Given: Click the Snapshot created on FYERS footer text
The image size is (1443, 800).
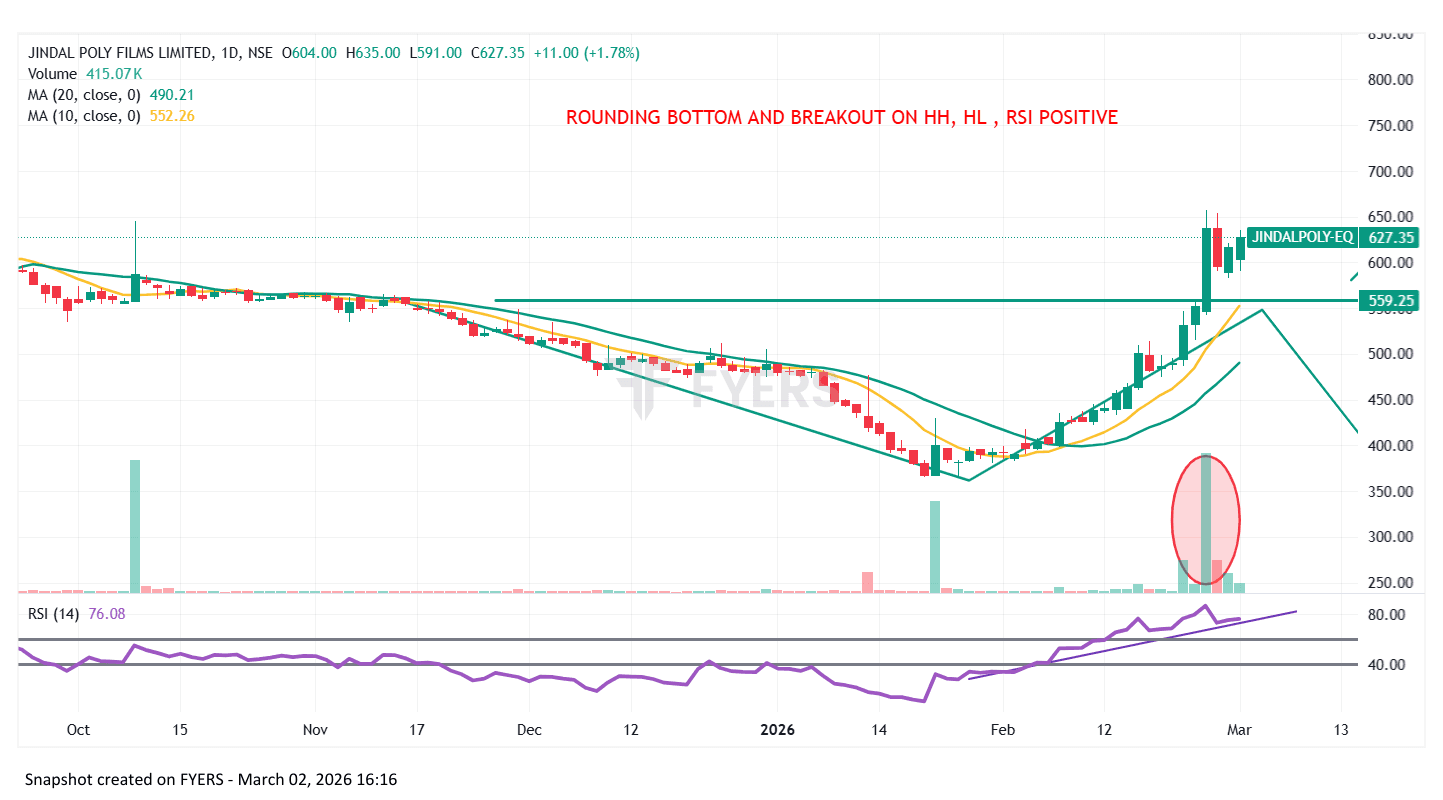Looking at the screenshot, I should click(x=211, y=779).
